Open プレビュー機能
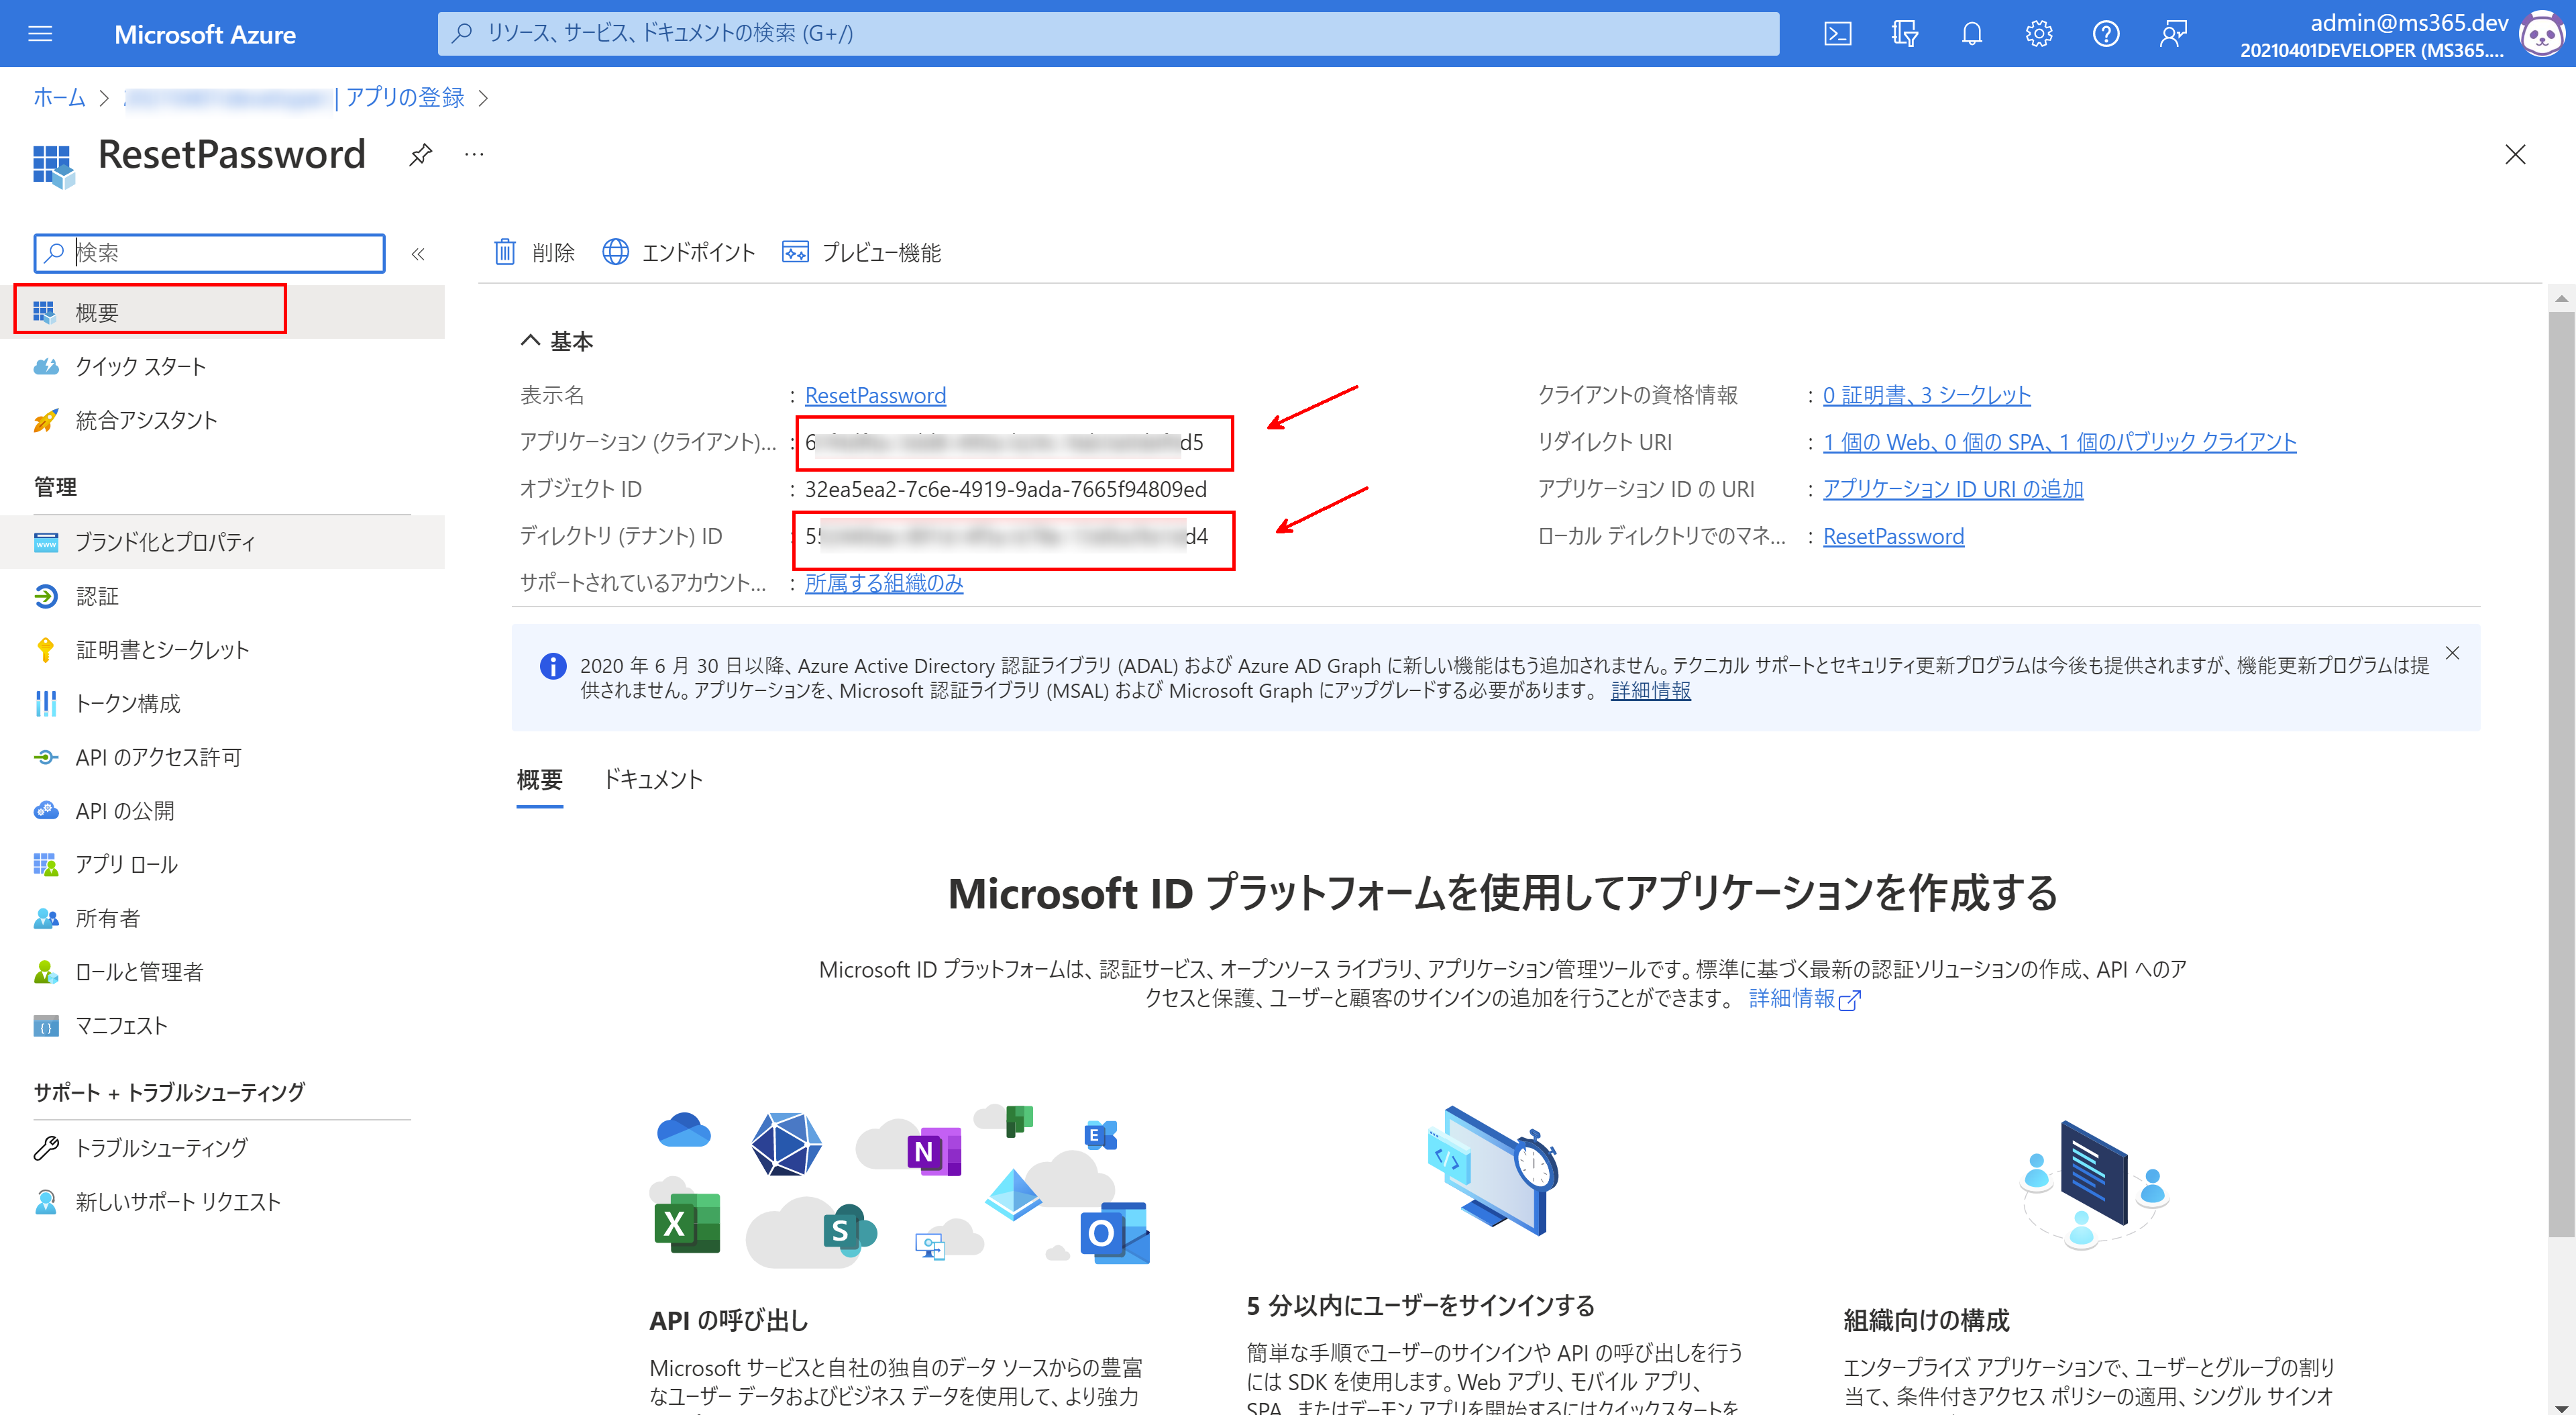This screenshot has height=1415, width=2576. tap(861, 252)
